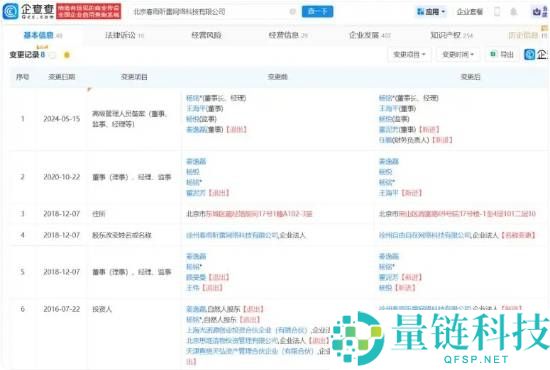This screenshot has height=370, width=550.
Task: Open the mobile phone icon in header
Action: pyautogui.click(x=497, y=12)
